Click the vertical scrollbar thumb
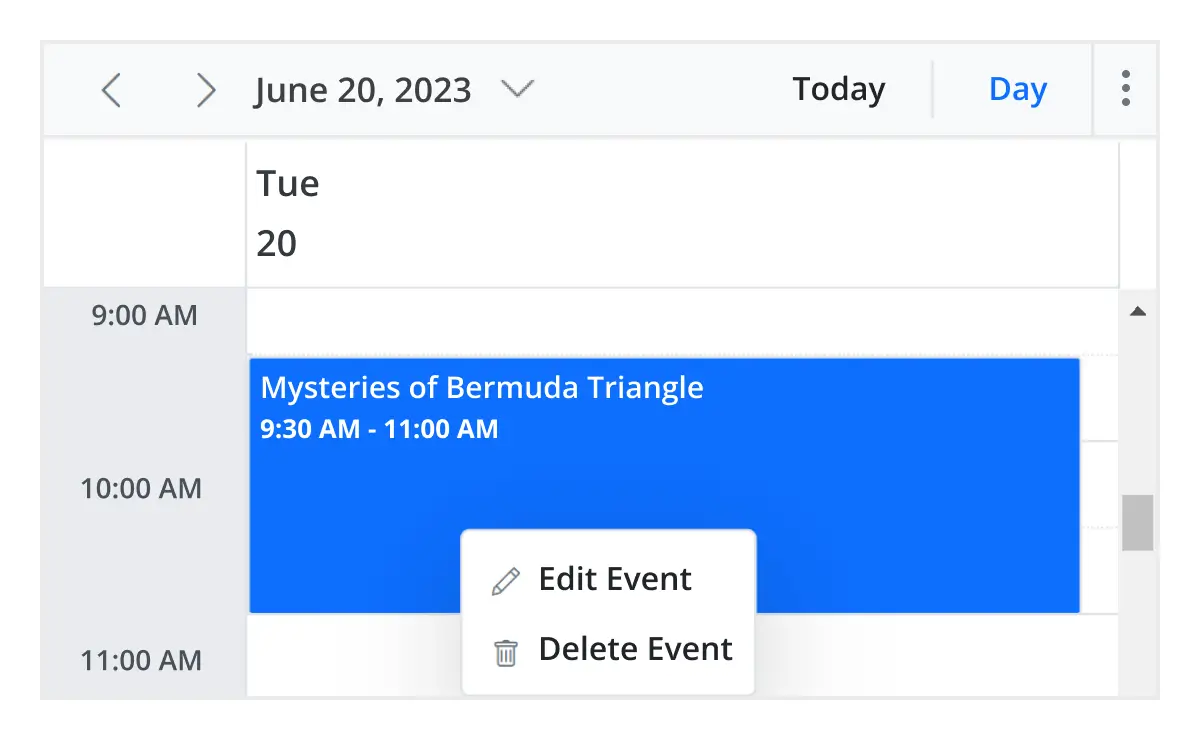The width and height of the screenshot is (1200, 740). coord(1139,520)
